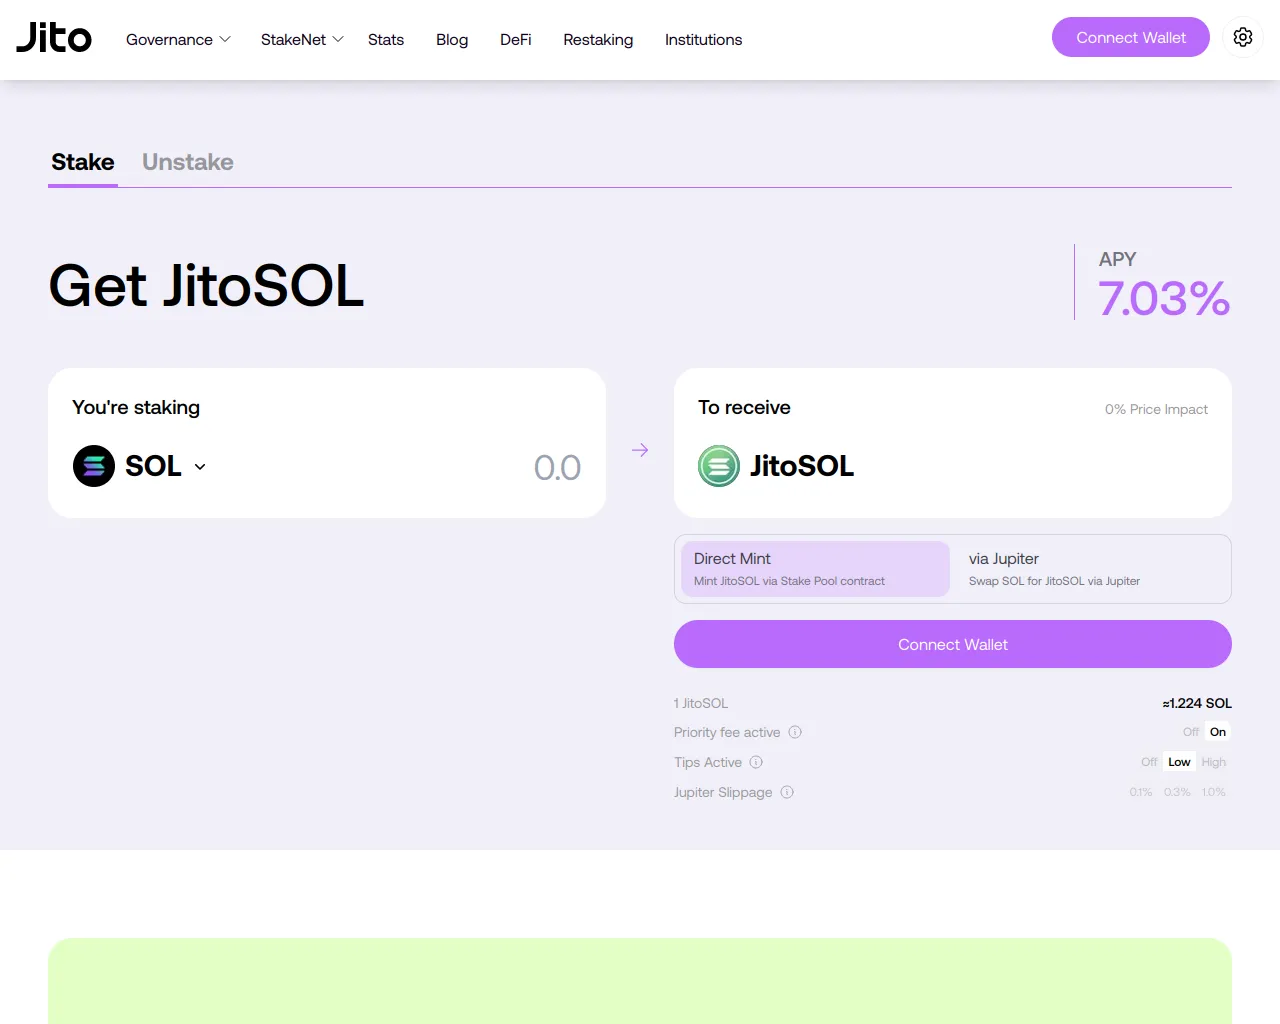This screenshot has width=1280, height=1024.
Task: Click the wide Connect Wallet button
Action: (x=953, y=644)
